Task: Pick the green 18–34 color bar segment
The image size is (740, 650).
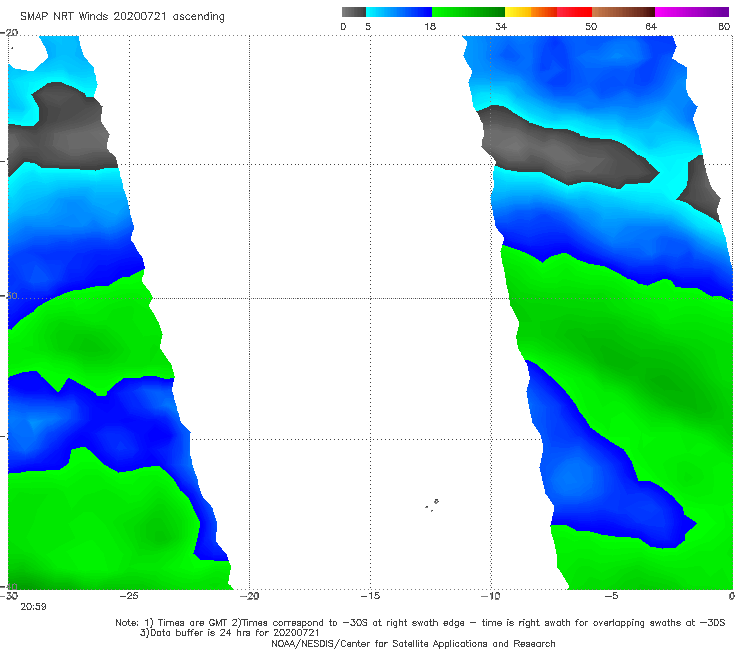Action: click(468, 12)
